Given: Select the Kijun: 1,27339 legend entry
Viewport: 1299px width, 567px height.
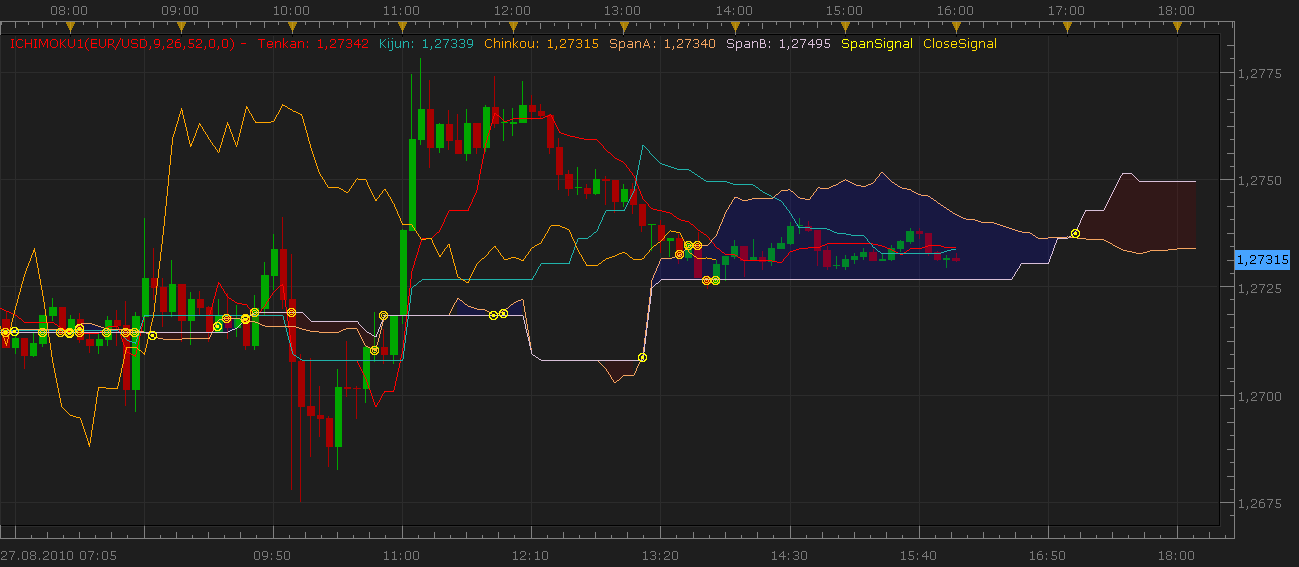Looking at the screenshot, I should click(x=427, y=44).
